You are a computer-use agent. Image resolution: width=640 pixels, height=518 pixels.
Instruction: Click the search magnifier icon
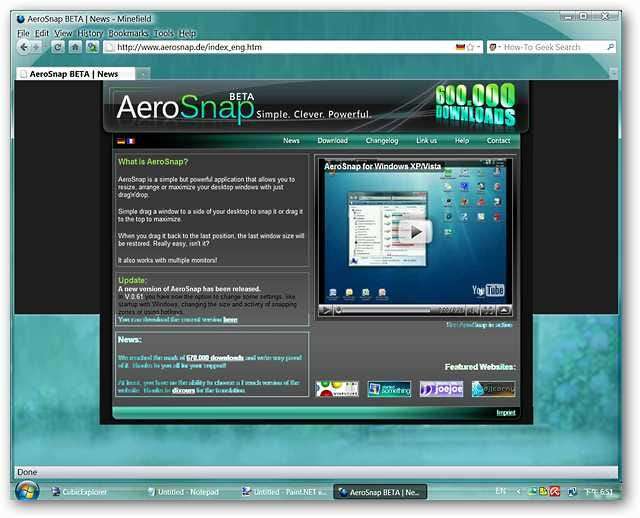tap(611, 47)
